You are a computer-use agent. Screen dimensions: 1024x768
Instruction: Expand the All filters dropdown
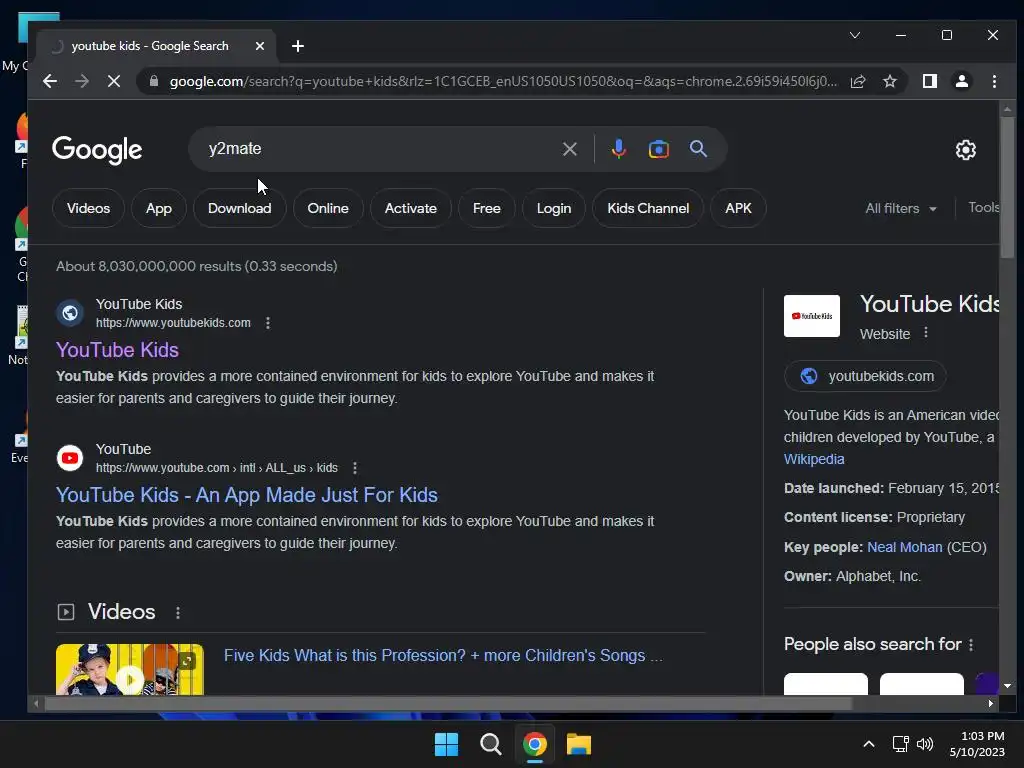click(x=901, y=208)
